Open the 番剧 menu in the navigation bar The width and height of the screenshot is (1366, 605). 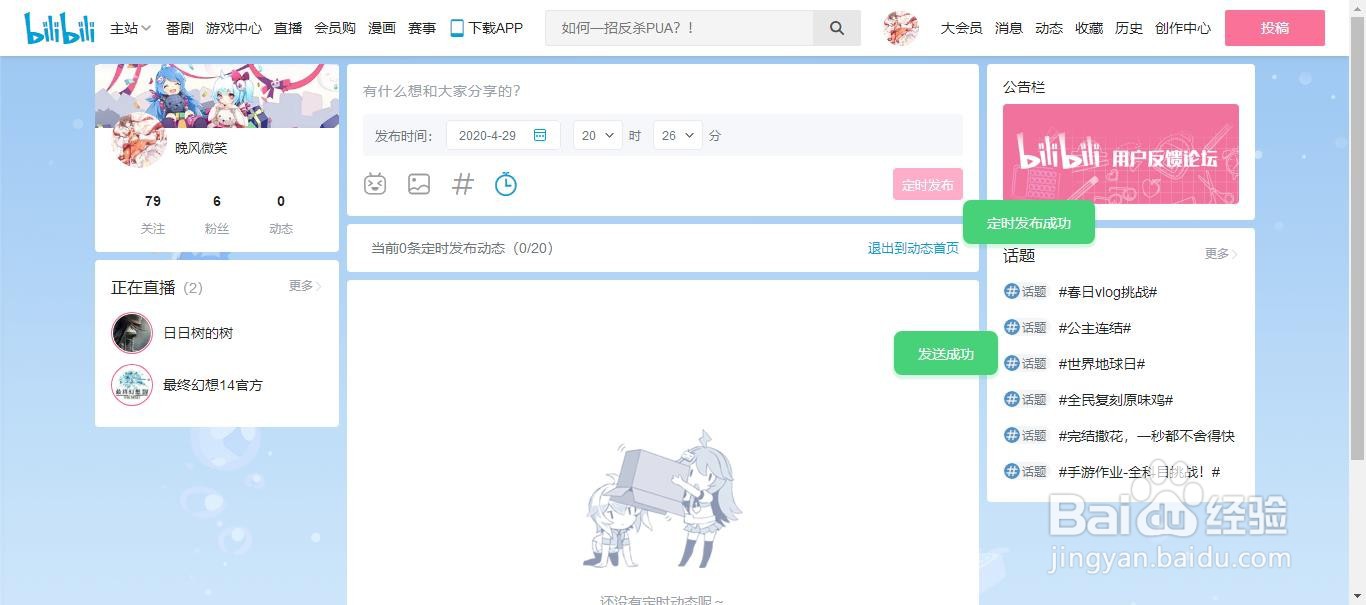179,28
